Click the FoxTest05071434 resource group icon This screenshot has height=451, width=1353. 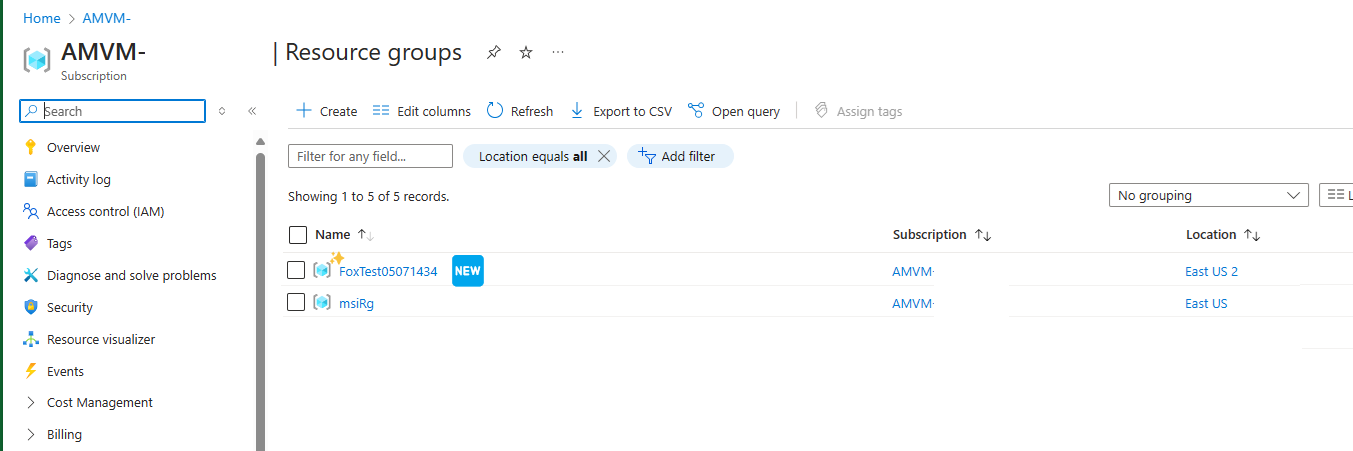[x=322, y=270]
